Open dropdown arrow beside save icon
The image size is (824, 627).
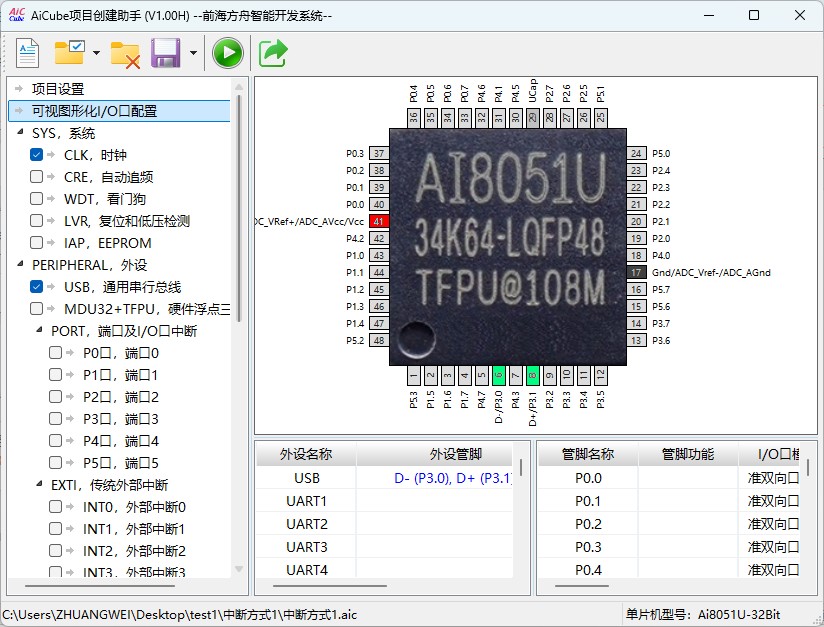(x=193, y=53)
